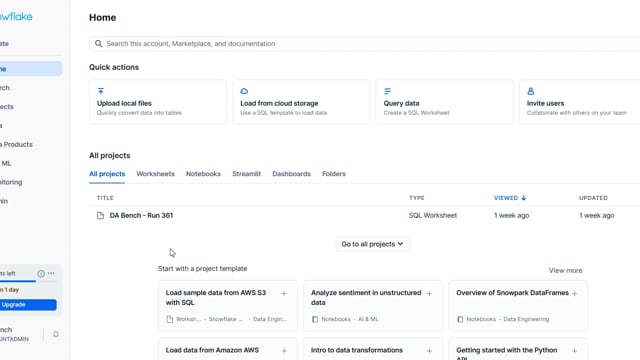Open Admin in the left sidebar
The image size is (640, 360).
coord(31,201)
